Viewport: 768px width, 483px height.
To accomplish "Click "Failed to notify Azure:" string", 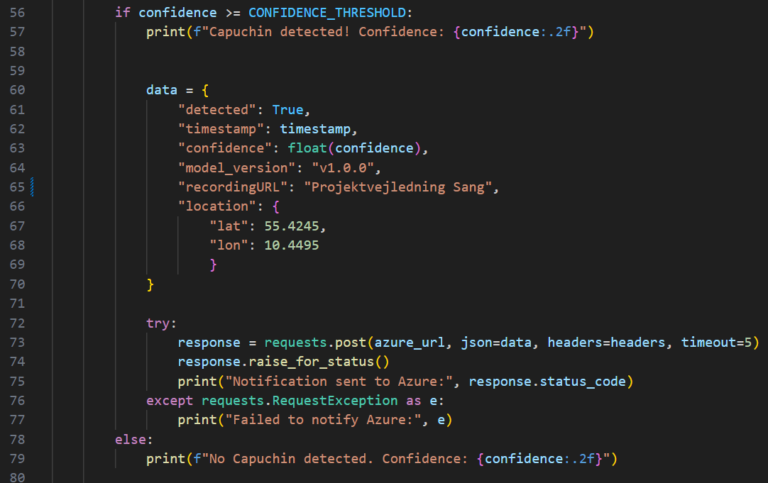I will click(x=323, y=420).
